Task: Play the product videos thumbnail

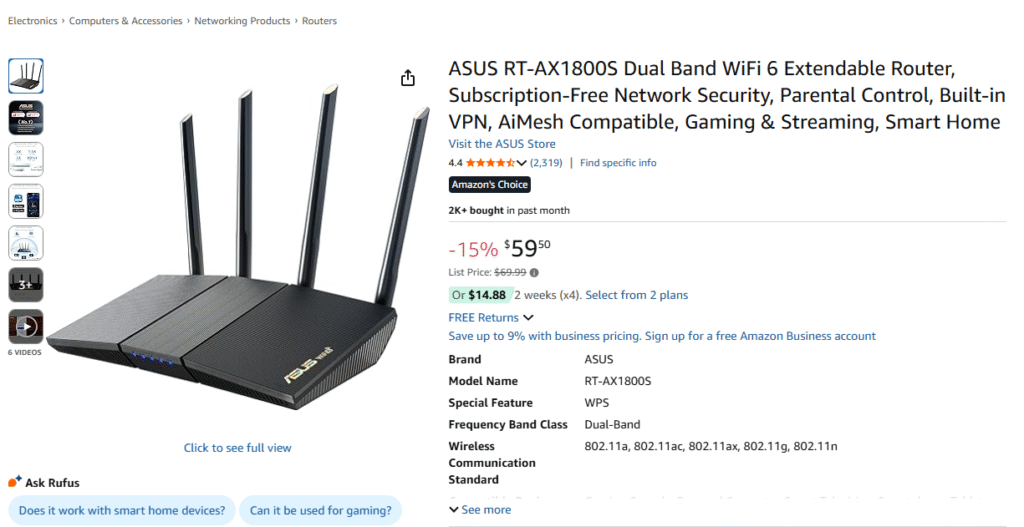Action: point(26,326)
